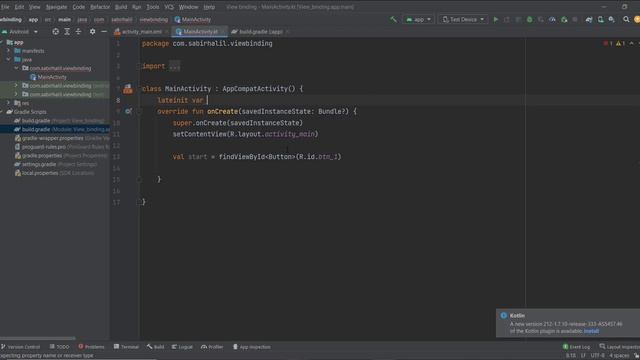Expand the res folder

[8, 103]
